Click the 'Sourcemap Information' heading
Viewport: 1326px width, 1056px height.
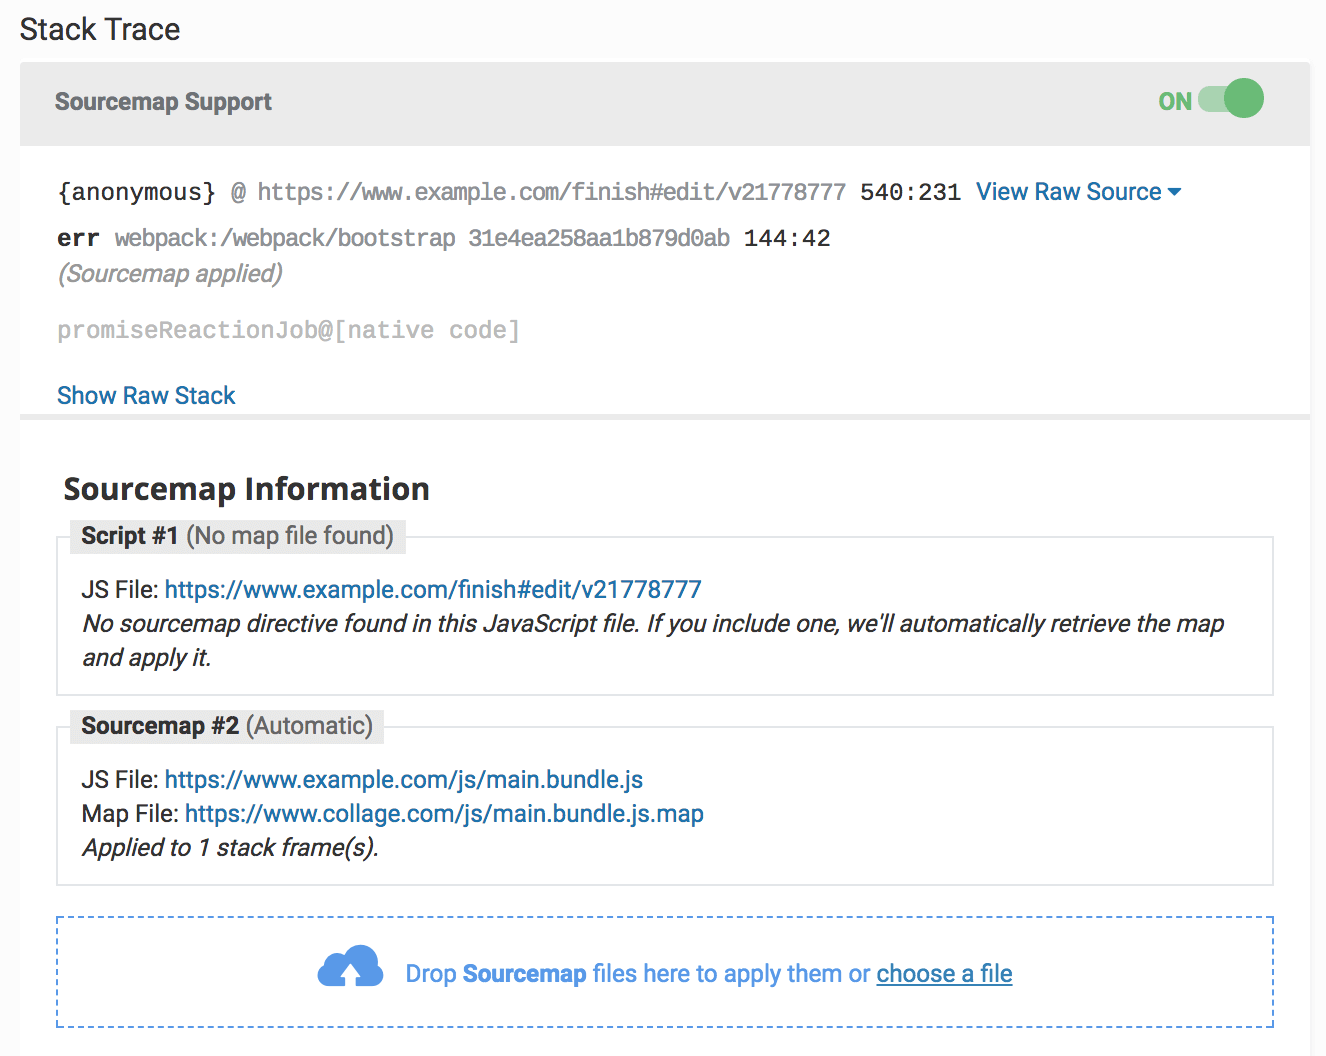coord(246,489)
